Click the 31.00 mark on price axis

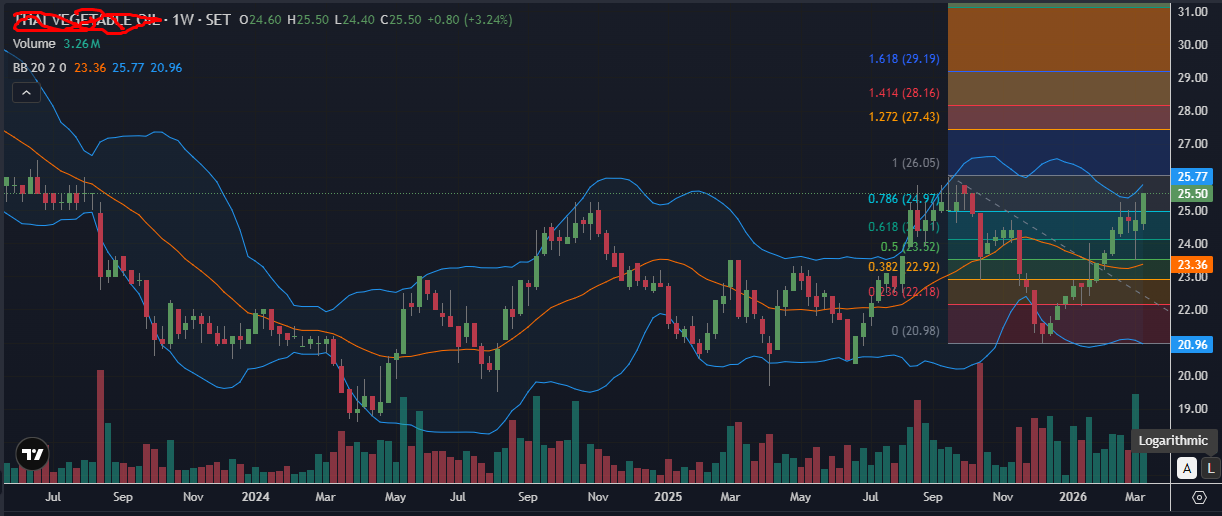[x=1194, y=12]
